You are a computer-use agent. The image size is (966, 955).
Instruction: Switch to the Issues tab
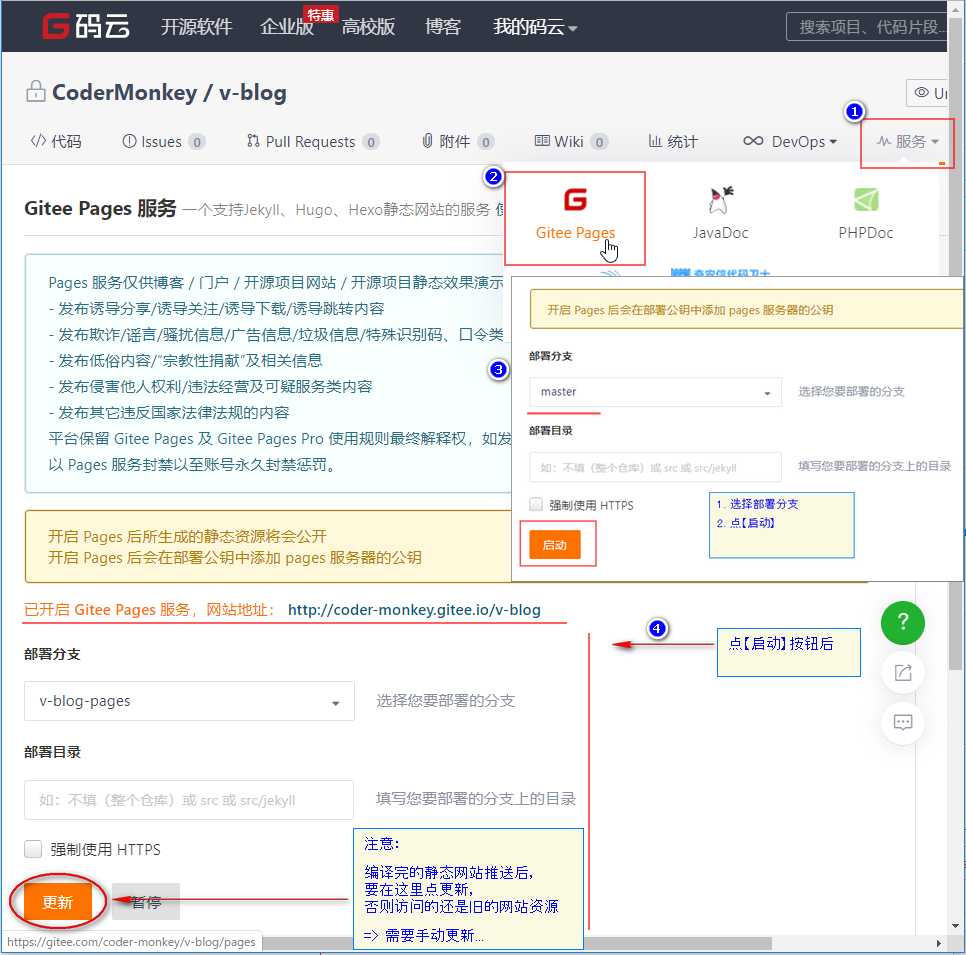point(163,142)
